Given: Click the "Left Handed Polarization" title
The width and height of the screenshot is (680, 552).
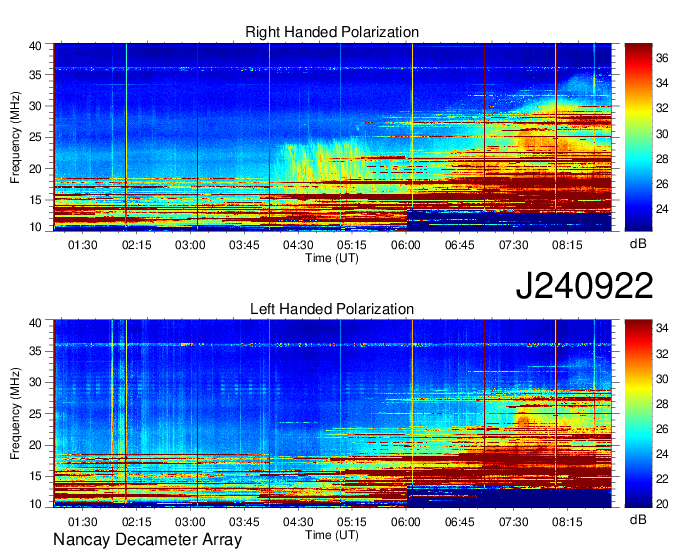Looking at the screenshot, I should click(x=332, y=309).
